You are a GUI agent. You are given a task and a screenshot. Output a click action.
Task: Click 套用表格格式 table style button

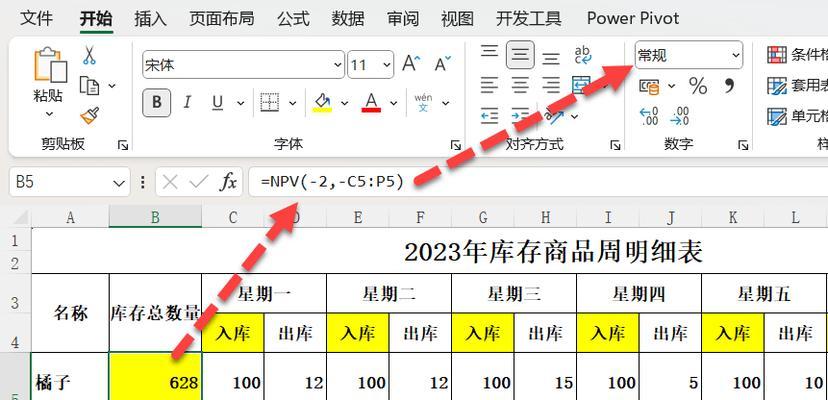pos(797,86)
